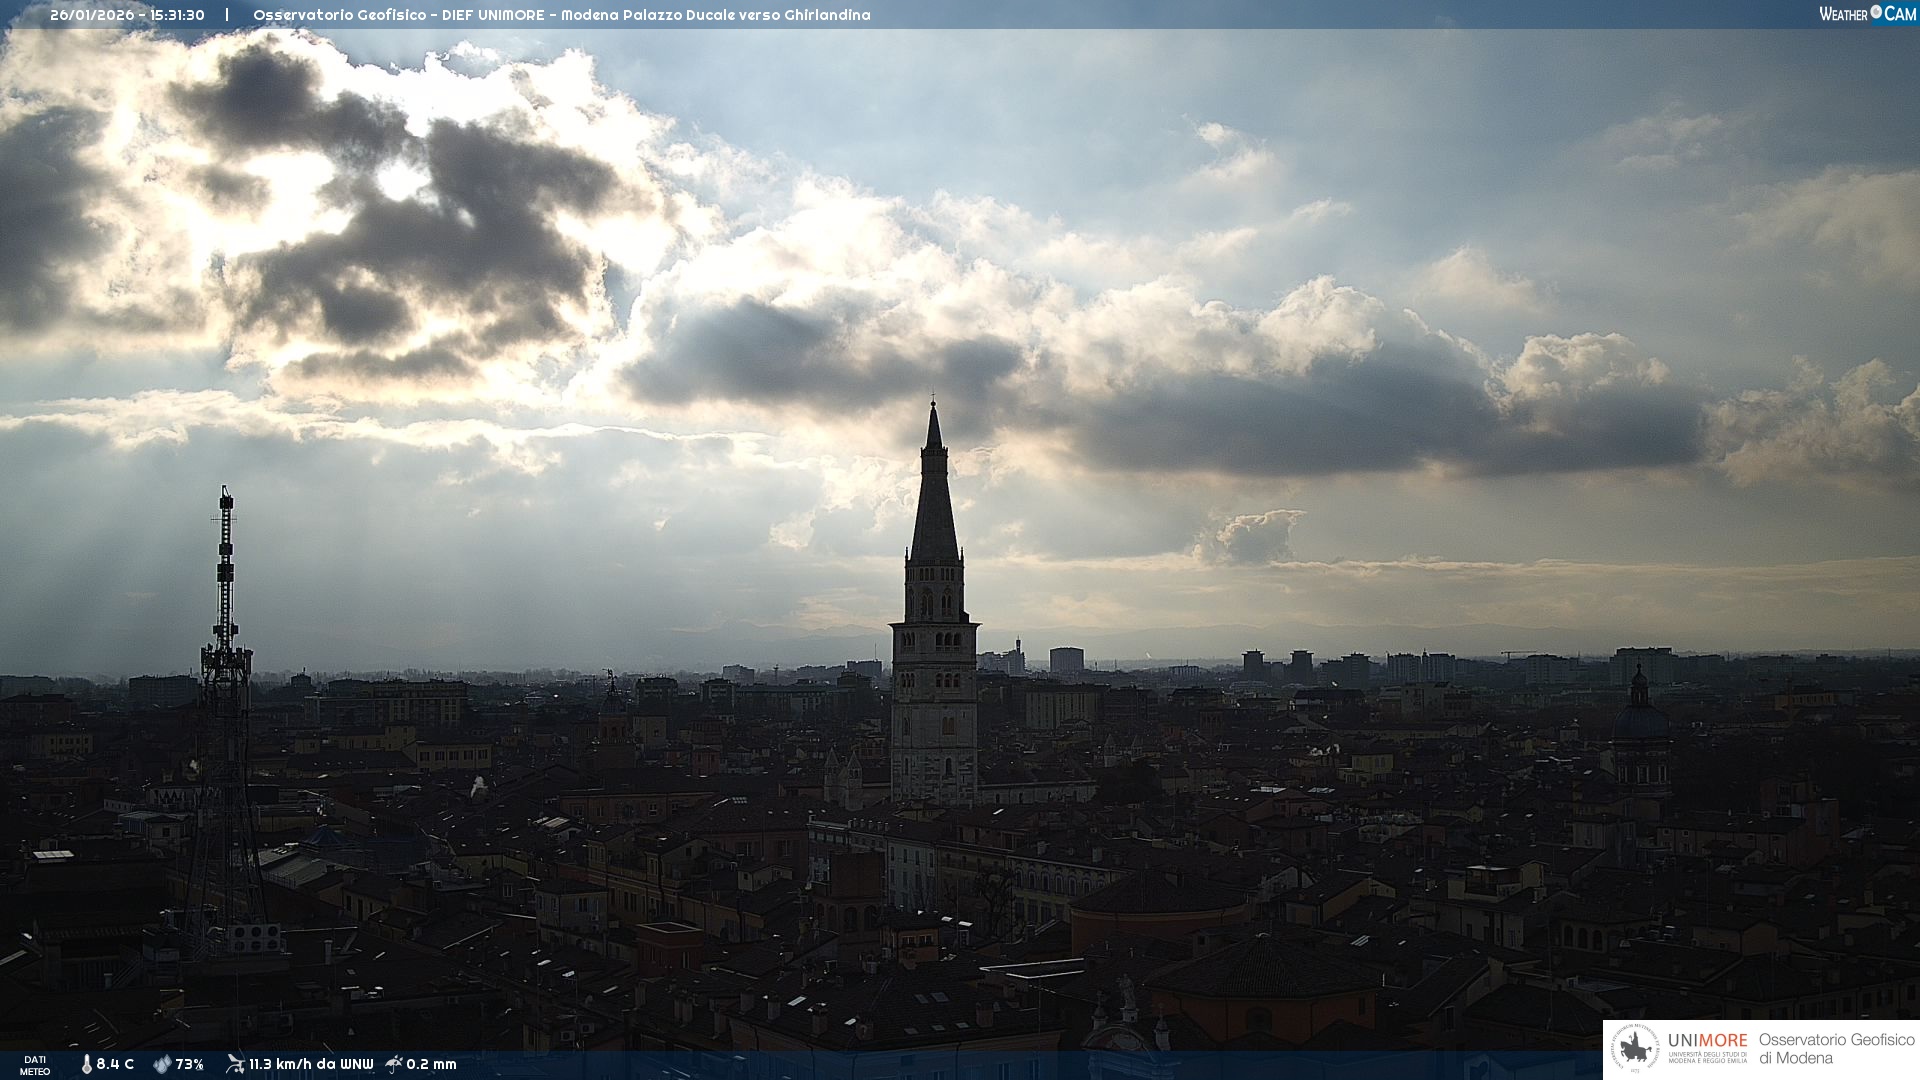Click the bright sun glow behind the clouds

coord(400,182)
